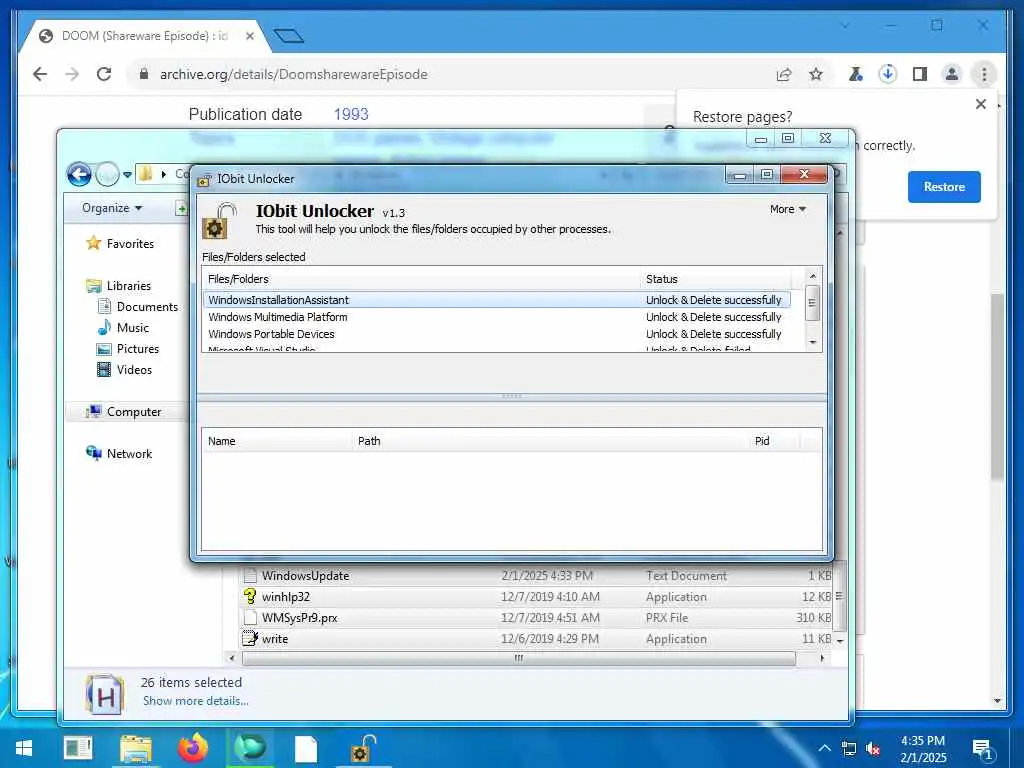Select the WindowsInstallationAssistant row
This screenshot has height=768, width=1024.
[x=496, y=300]
